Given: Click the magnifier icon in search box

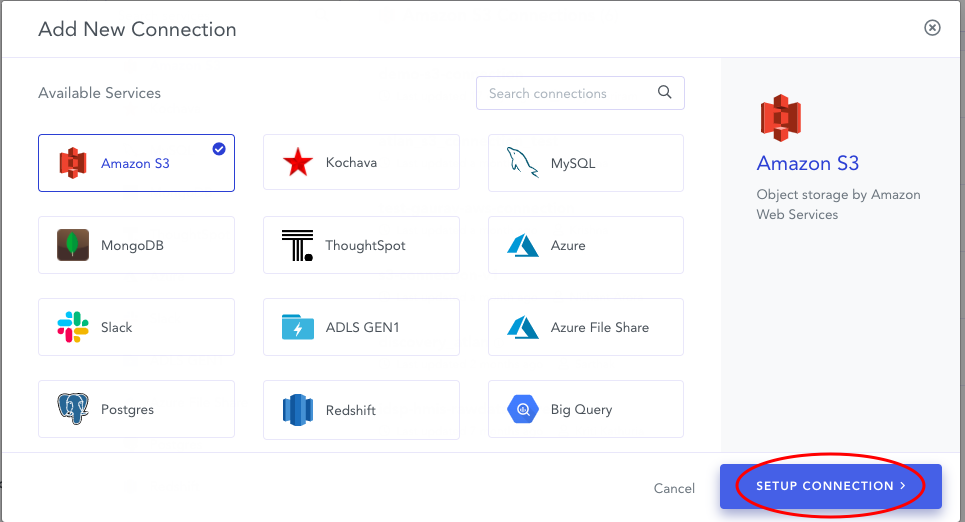Looking at the screenshot, I should (665, 92).
